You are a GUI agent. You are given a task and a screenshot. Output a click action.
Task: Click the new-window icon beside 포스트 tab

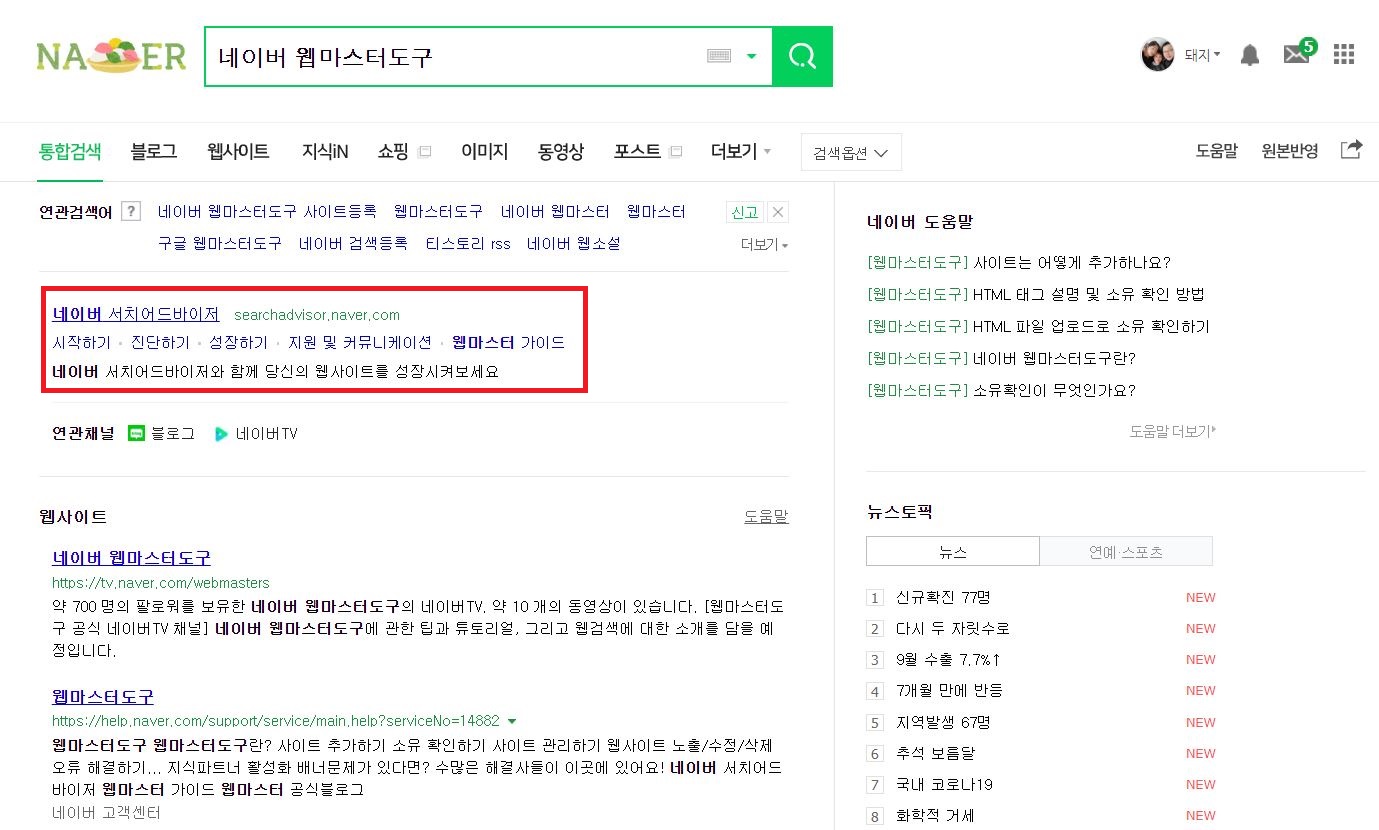click(676, 152)
